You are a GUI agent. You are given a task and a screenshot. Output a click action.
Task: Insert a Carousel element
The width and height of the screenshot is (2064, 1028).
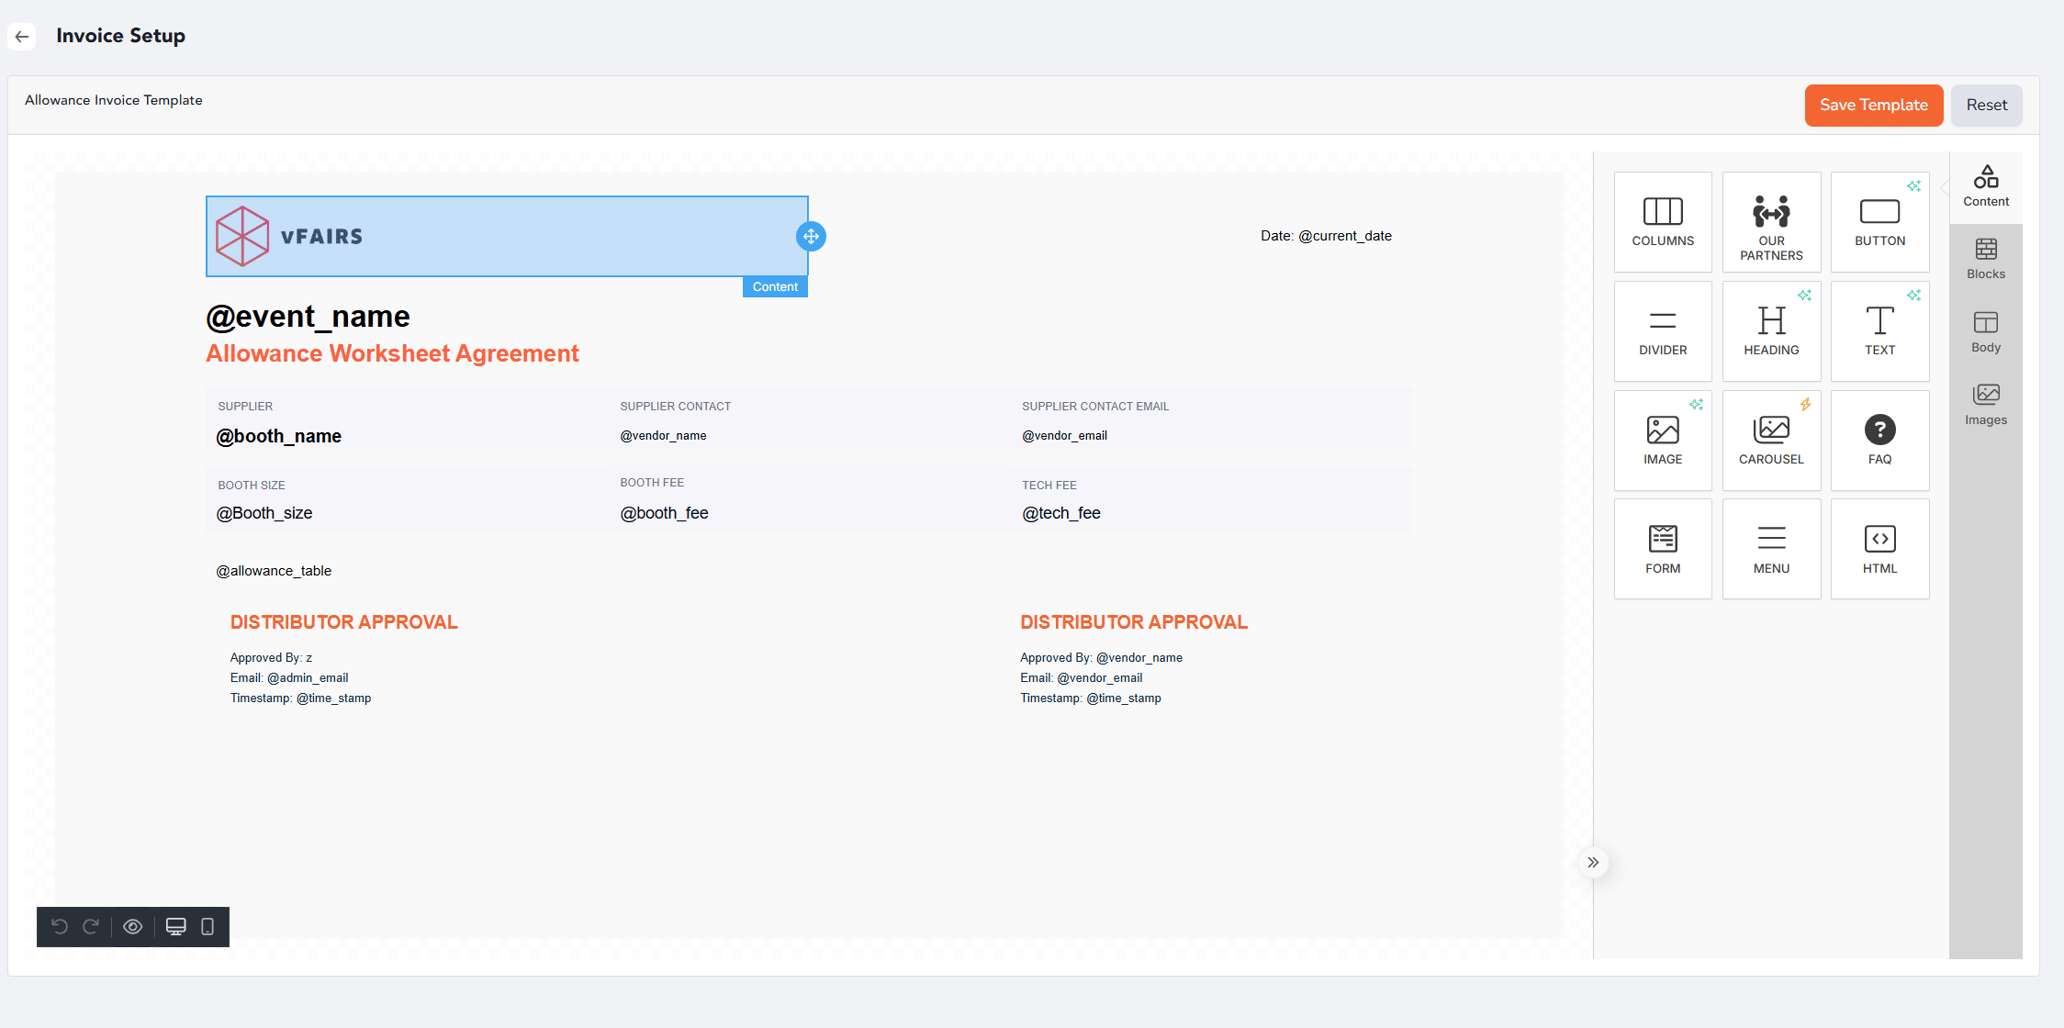click(1770, 440)
